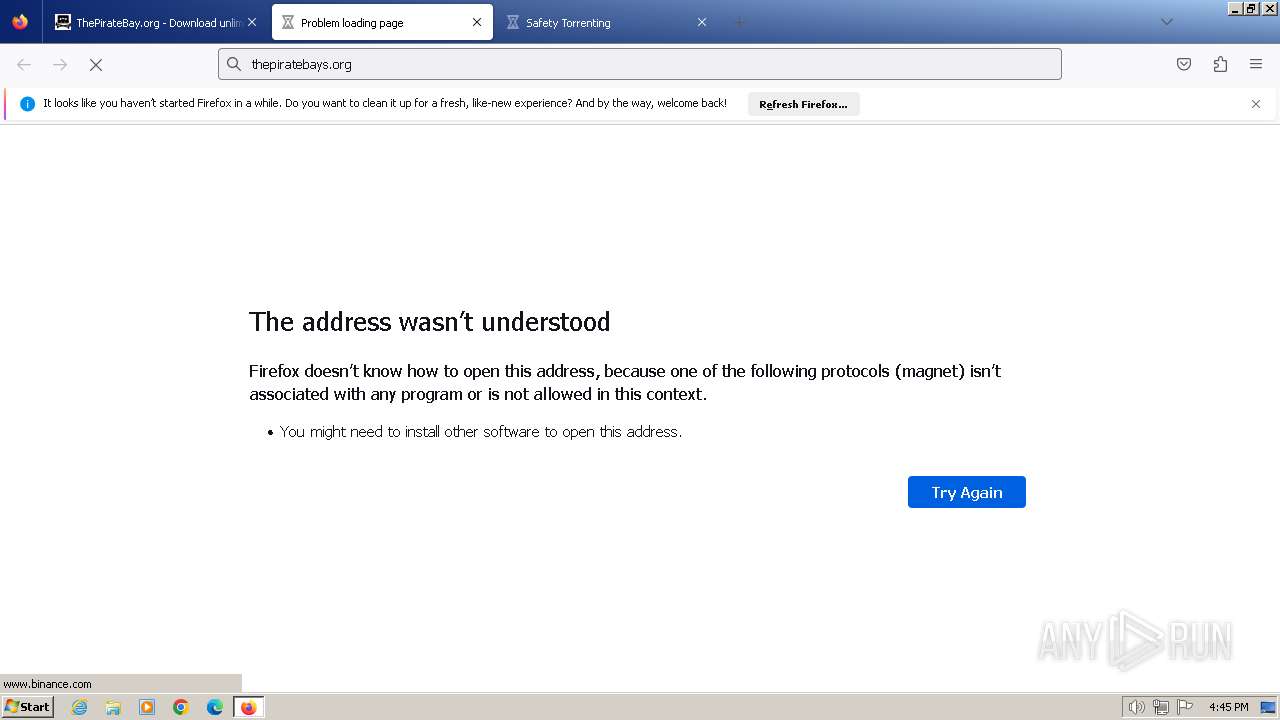1280x720 pixels.
Task: Close the Safety Torrenting tab
Action: coord(702,22)
